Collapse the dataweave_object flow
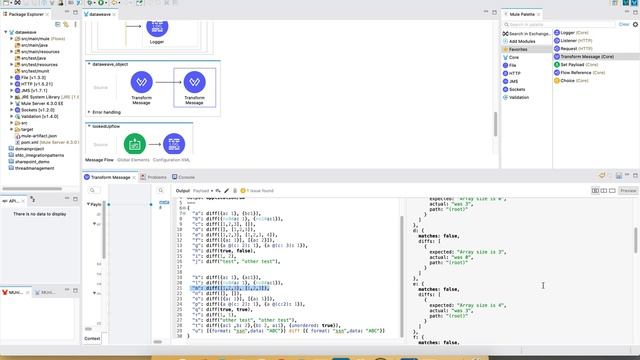 [89, 64]
